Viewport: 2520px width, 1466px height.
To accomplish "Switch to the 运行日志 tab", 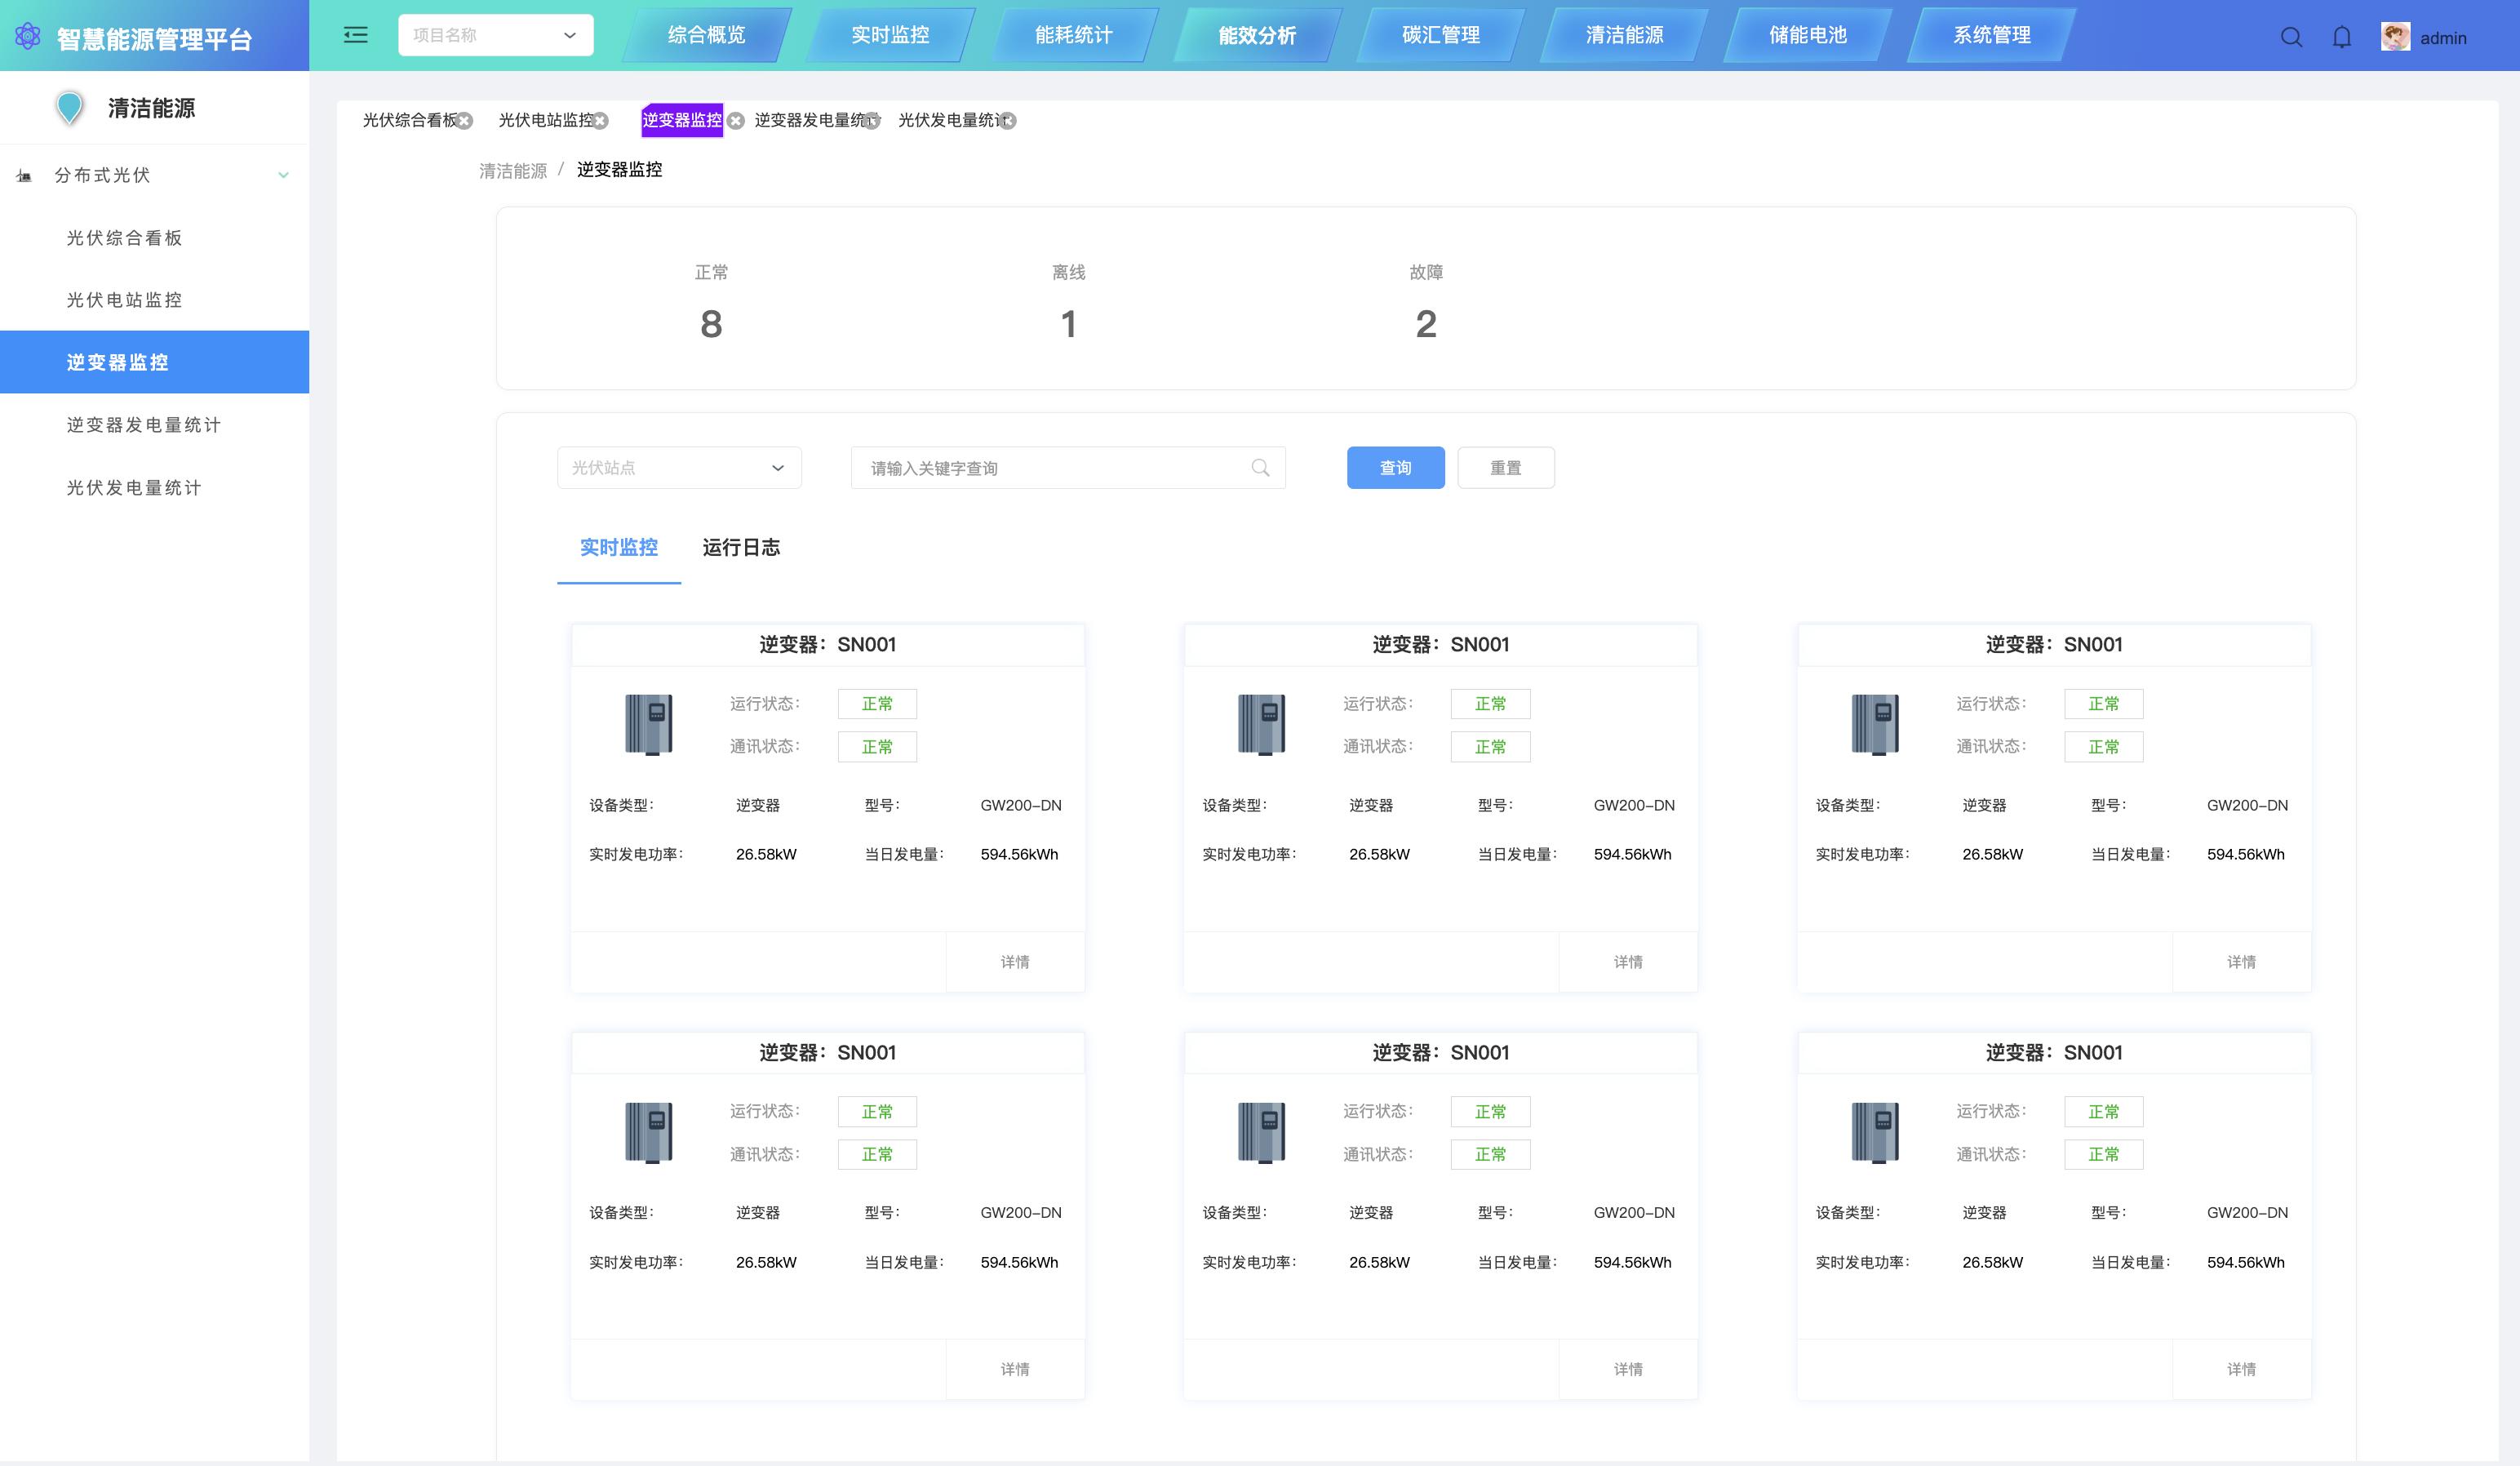I will coord(741,547).
